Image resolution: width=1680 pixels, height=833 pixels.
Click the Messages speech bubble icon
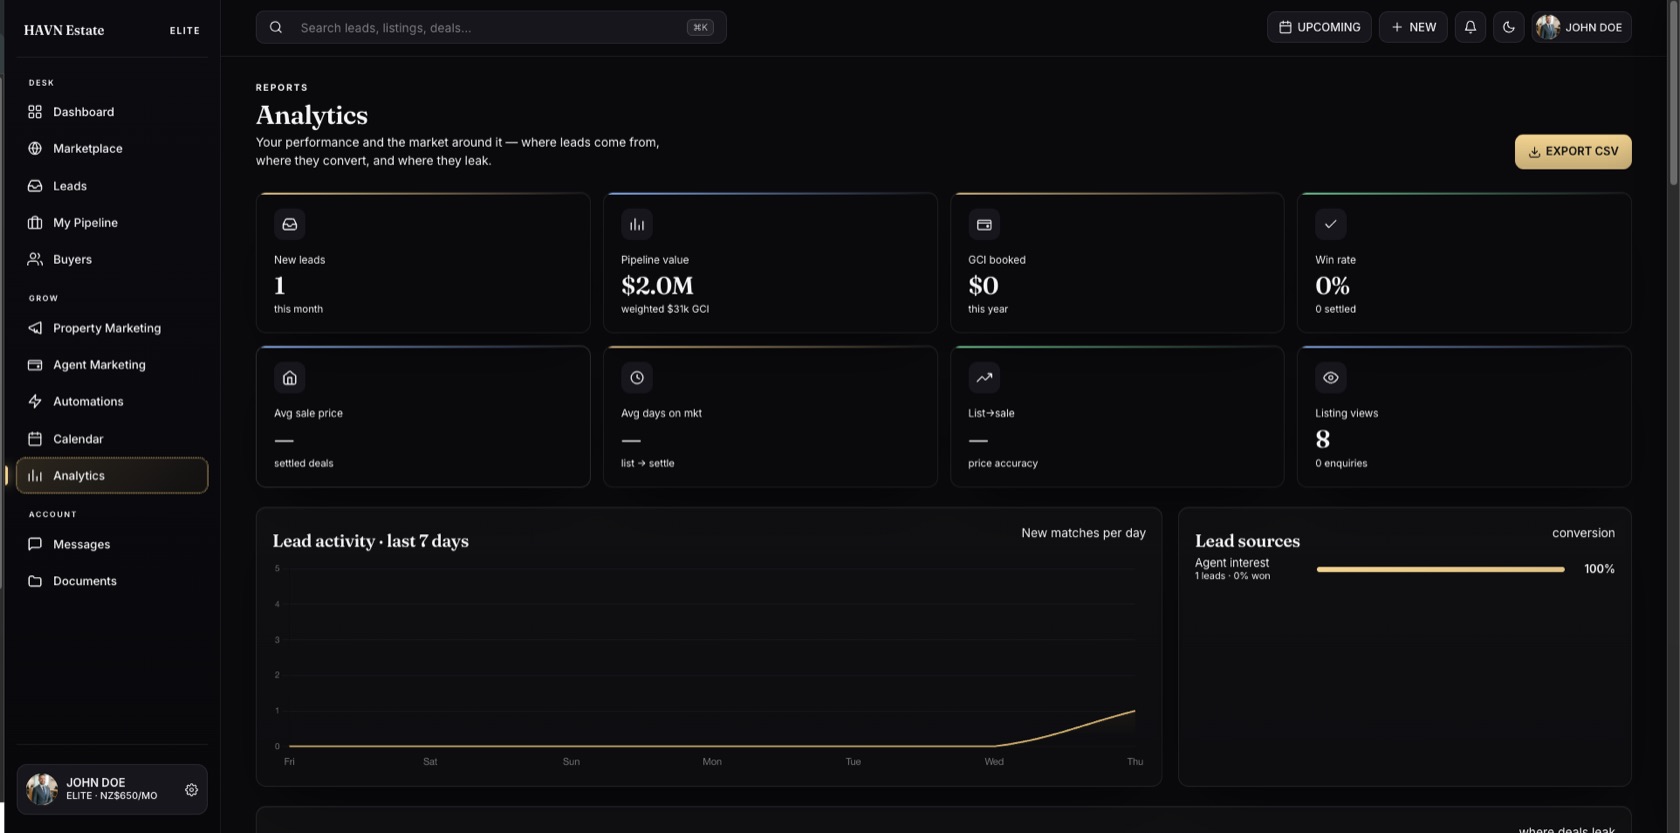(x=35, y=544)
